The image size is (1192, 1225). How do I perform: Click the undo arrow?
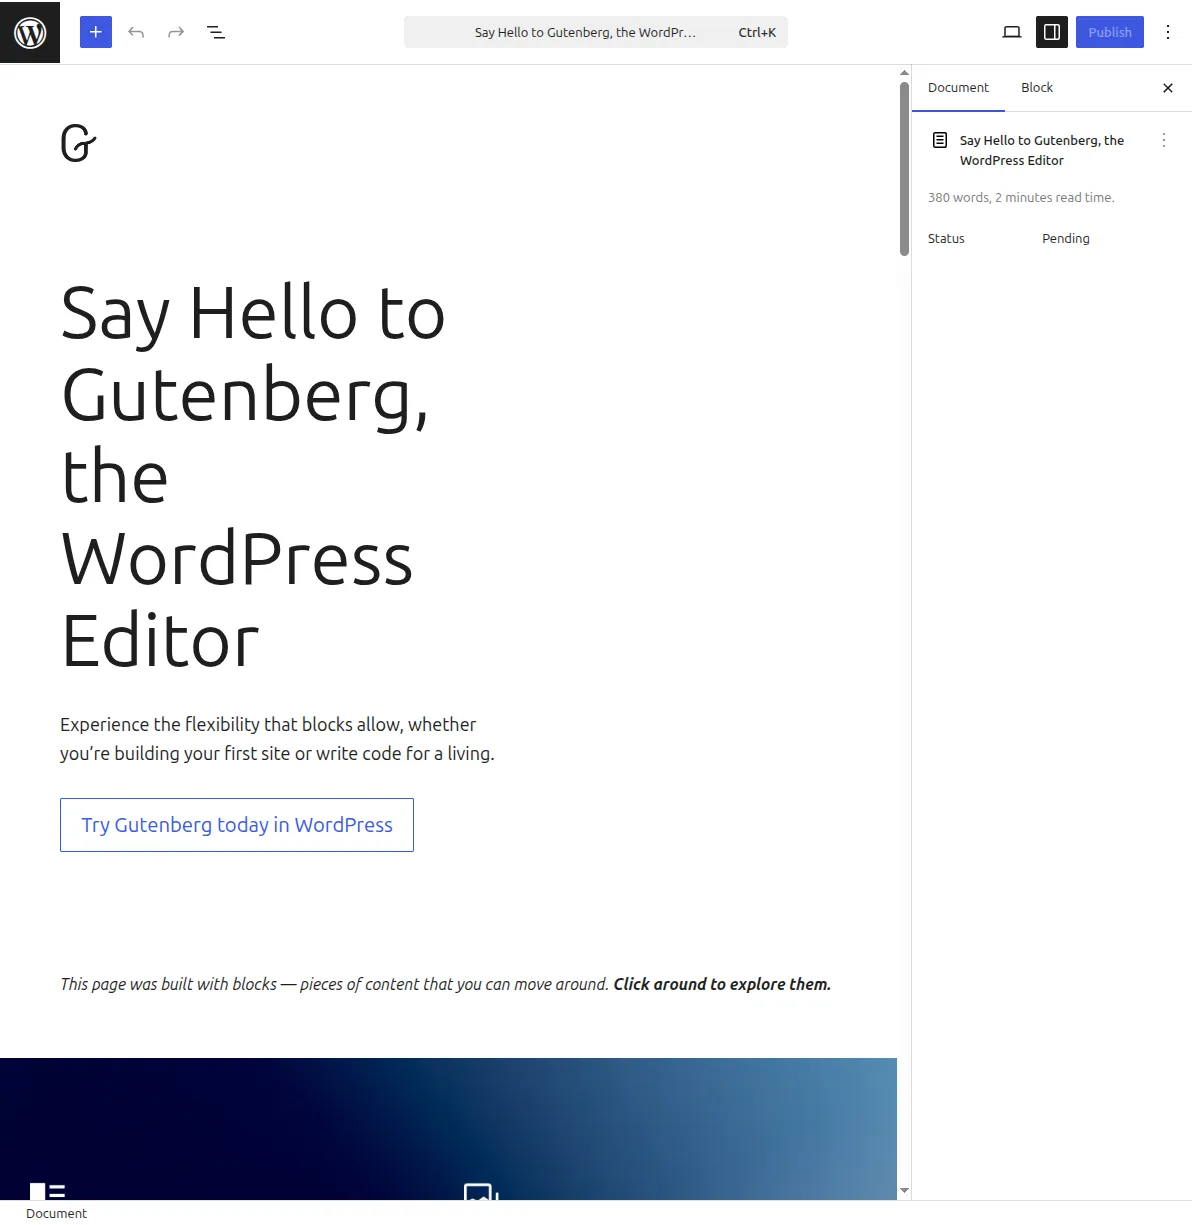tap(136, 31)
